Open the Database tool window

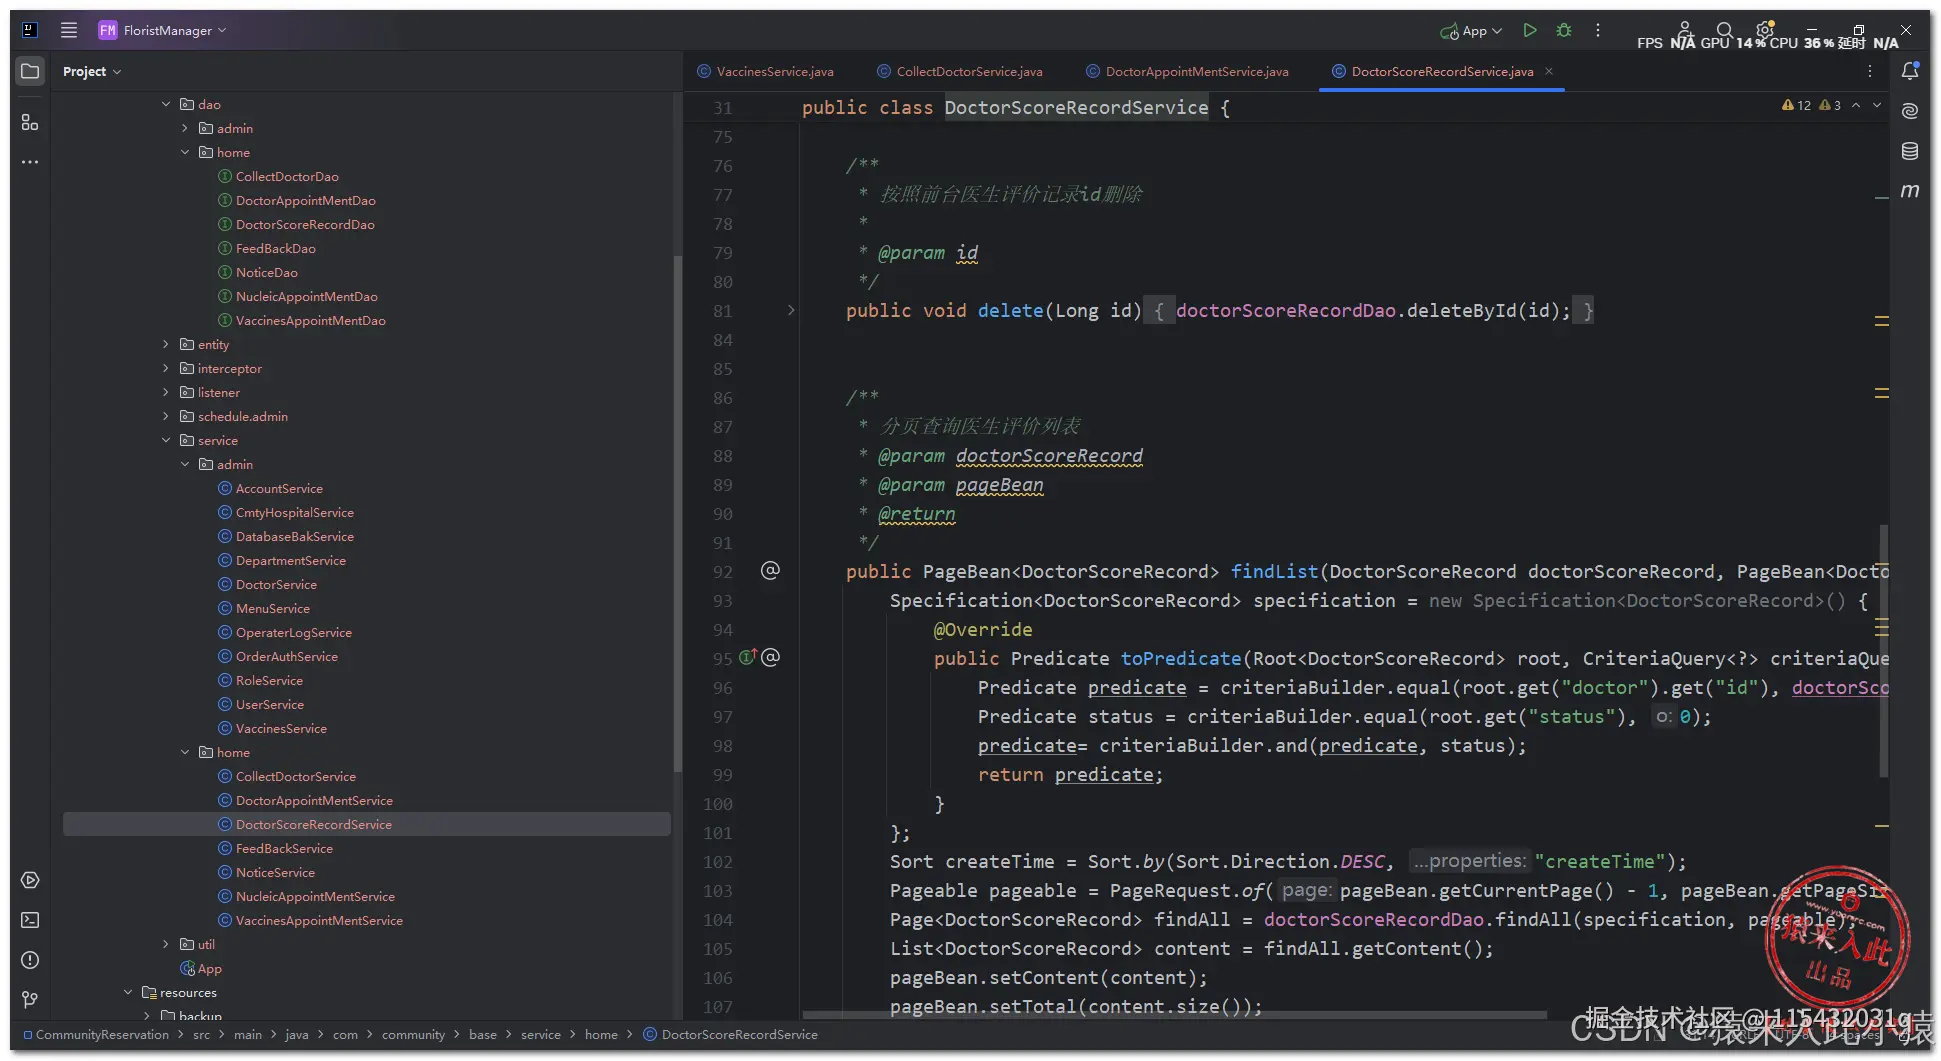(1910, 151)
